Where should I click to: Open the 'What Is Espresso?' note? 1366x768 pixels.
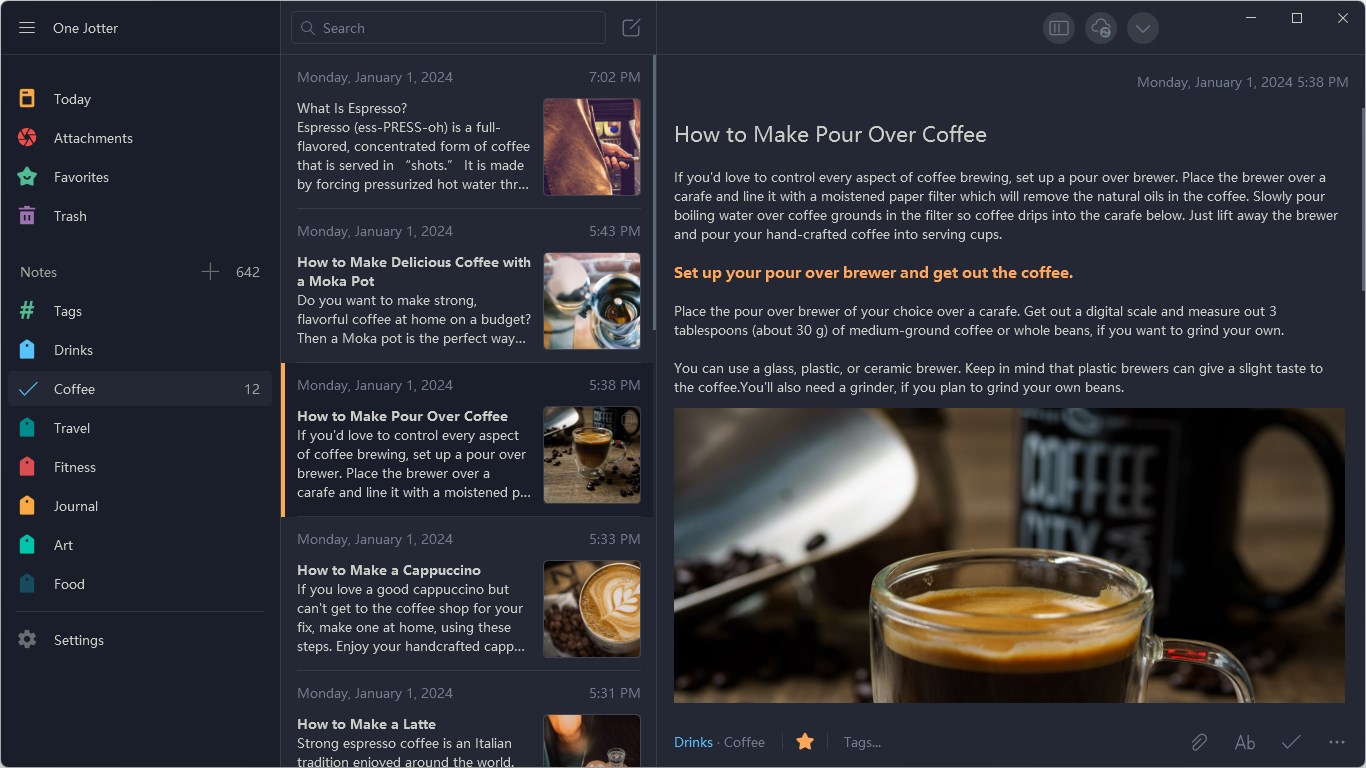[468, 132]
